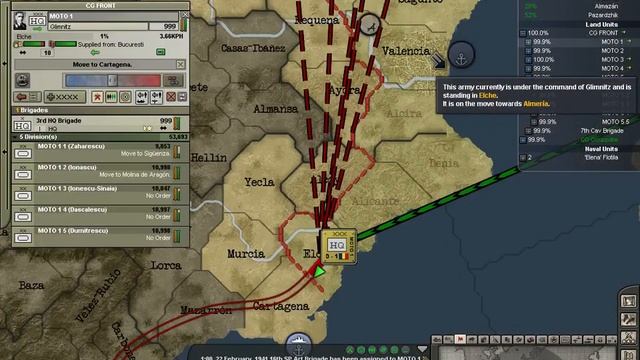Click the top button of right-edge vertical toolbar
This screenshot has height=360, width=640.
tap(629, 301)
